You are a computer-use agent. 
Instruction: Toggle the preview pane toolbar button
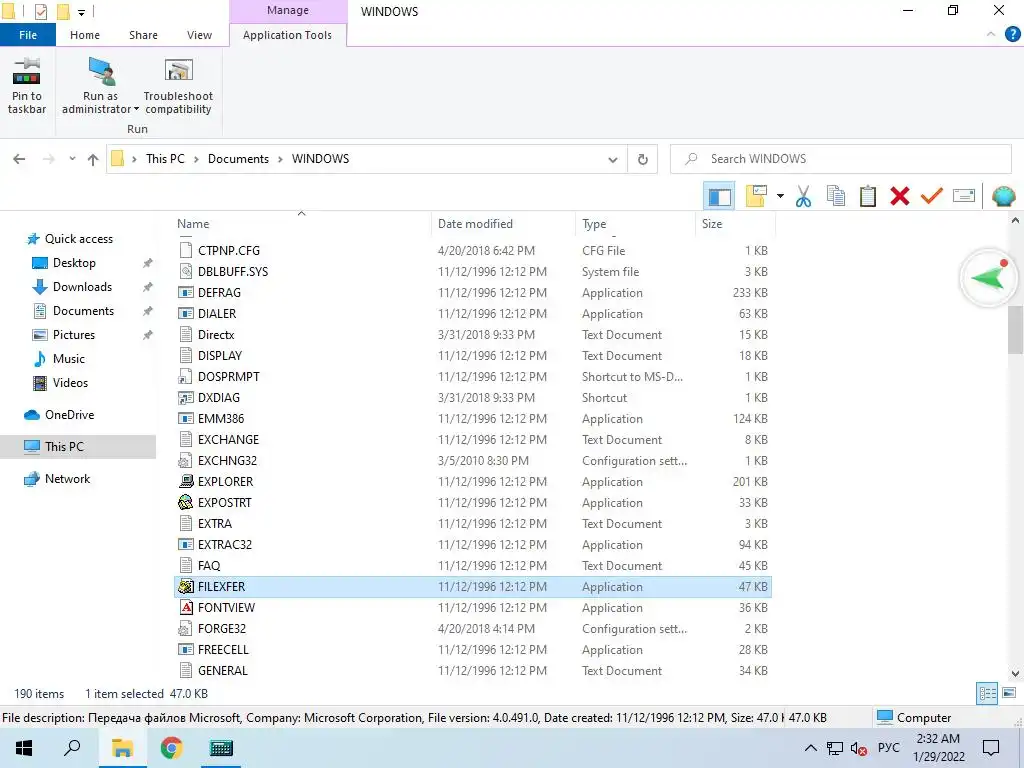point(719,196)
